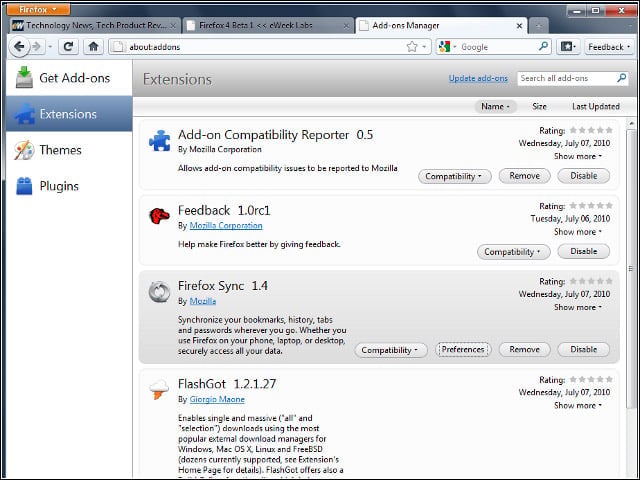Remove Add-on Compatibility Reporter
Viewport: 640px width, 480px height.
coord(524,176)
